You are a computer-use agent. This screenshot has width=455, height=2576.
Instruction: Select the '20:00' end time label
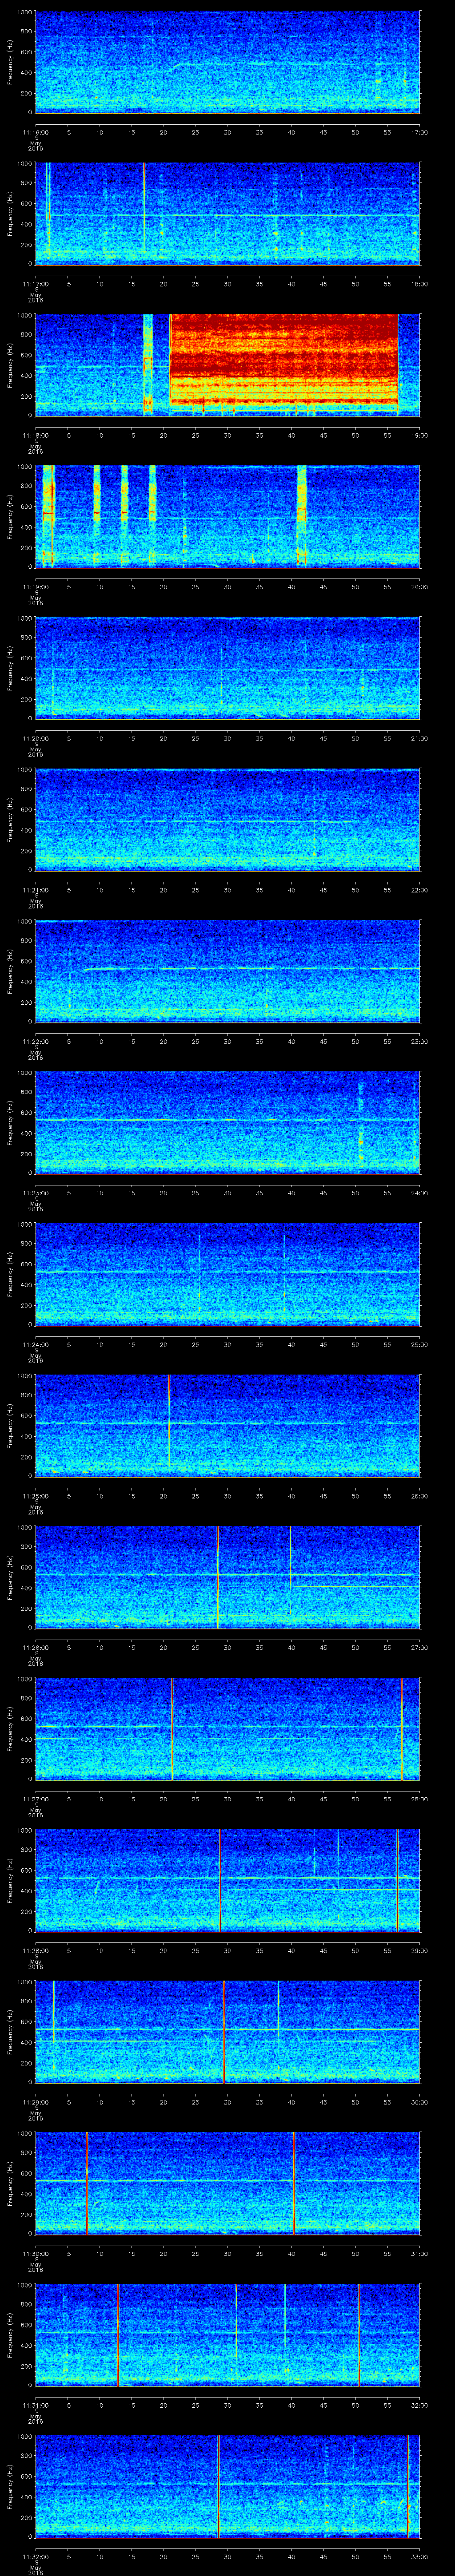[419, 587]
